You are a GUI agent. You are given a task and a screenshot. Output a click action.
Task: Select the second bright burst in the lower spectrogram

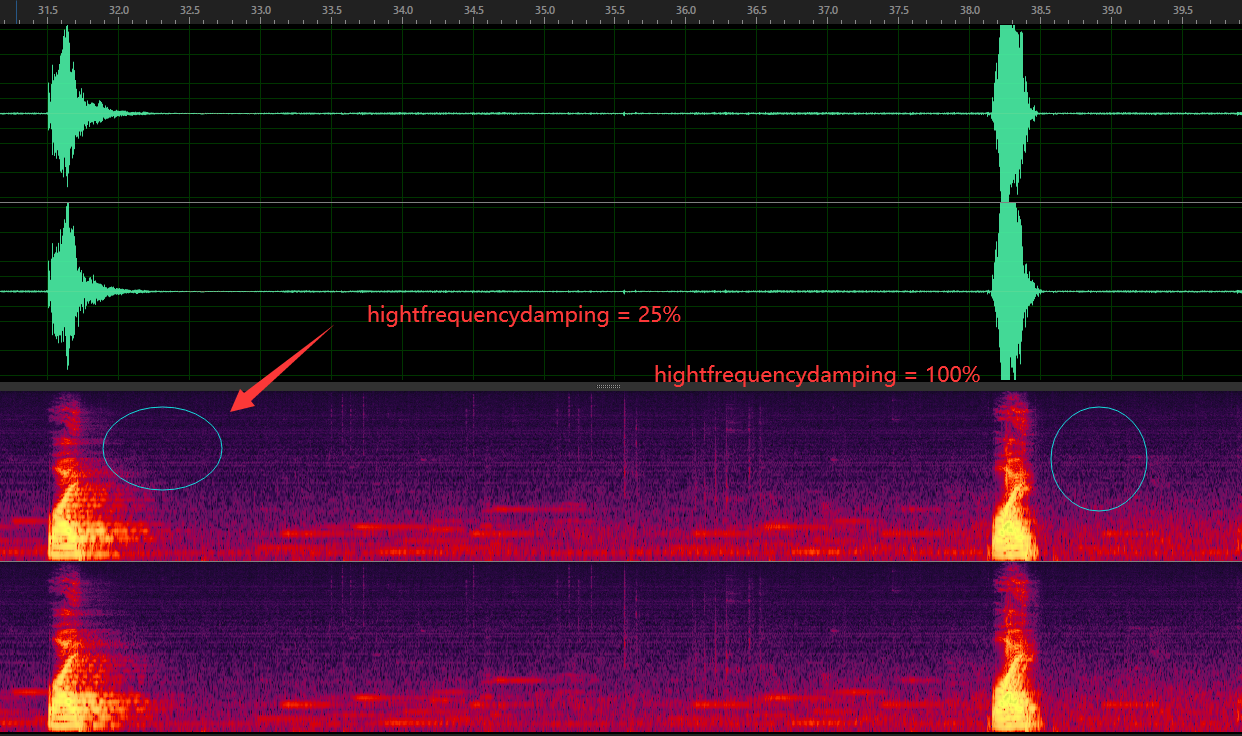pos(1014,648)
